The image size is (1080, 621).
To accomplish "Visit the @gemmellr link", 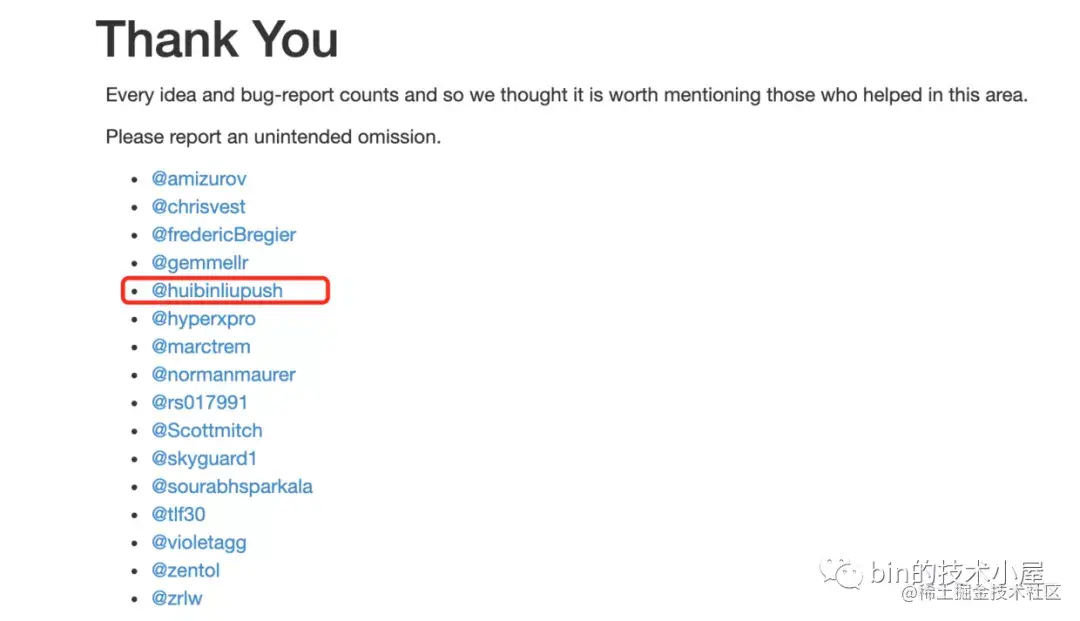I will pyautogui.click(x=200, y=263).
